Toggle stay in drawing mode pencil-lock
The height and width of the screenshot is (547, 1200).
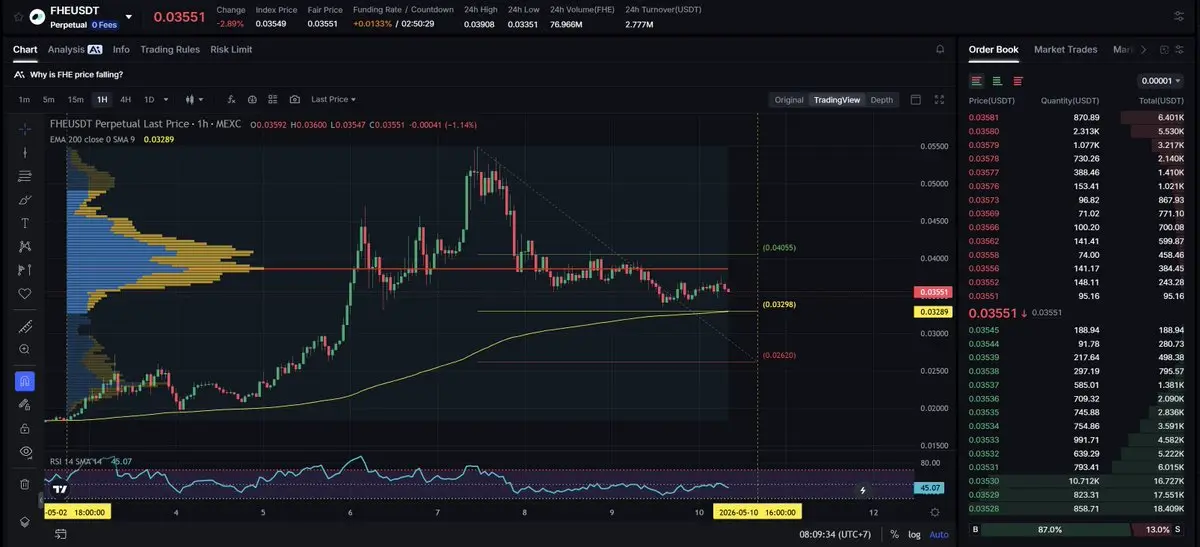coord(25,405)
